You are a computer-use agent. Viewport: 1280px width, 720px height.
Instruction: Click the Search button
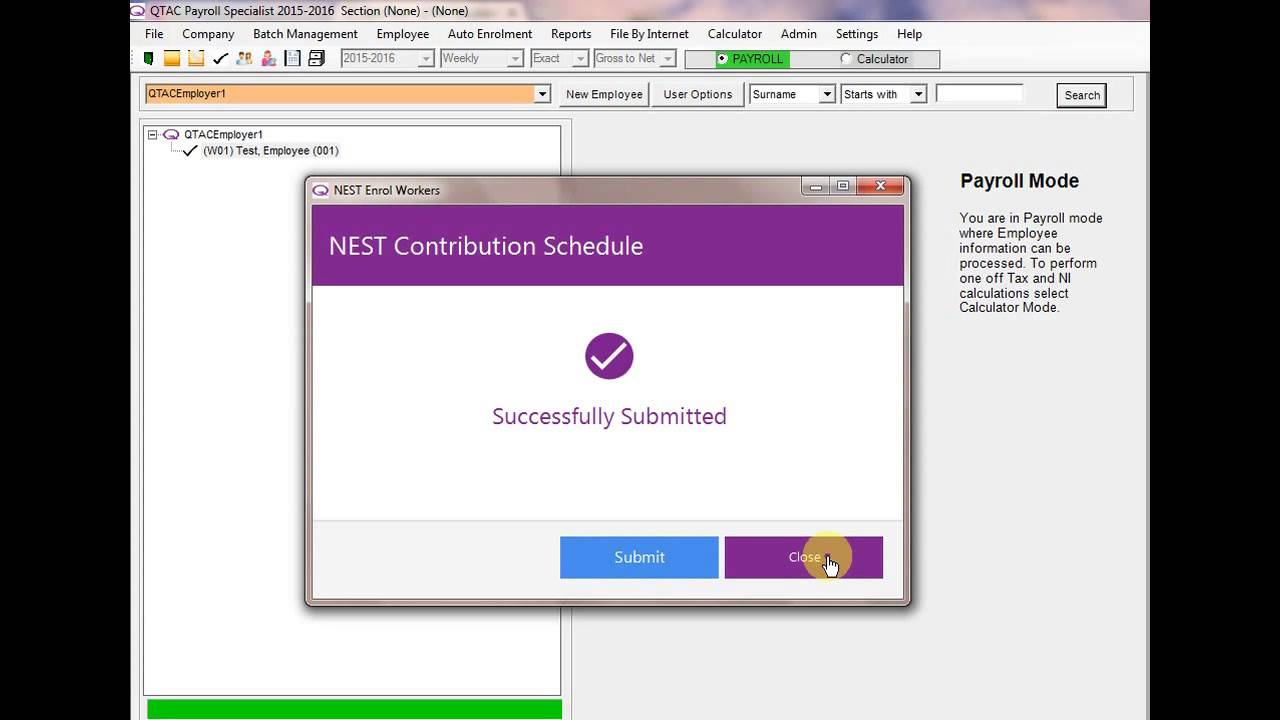[1082, 95]
